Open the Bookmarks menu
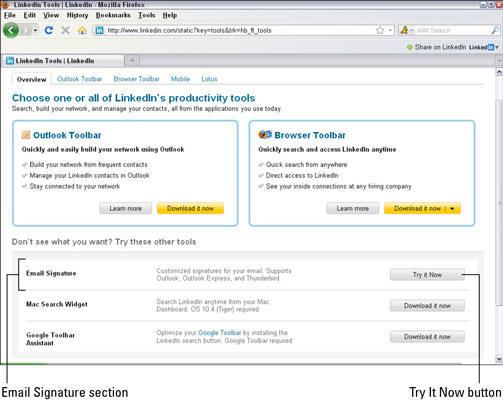Image resolution: width=503 pixels, height=400 pixels. (x=113, y=15)
